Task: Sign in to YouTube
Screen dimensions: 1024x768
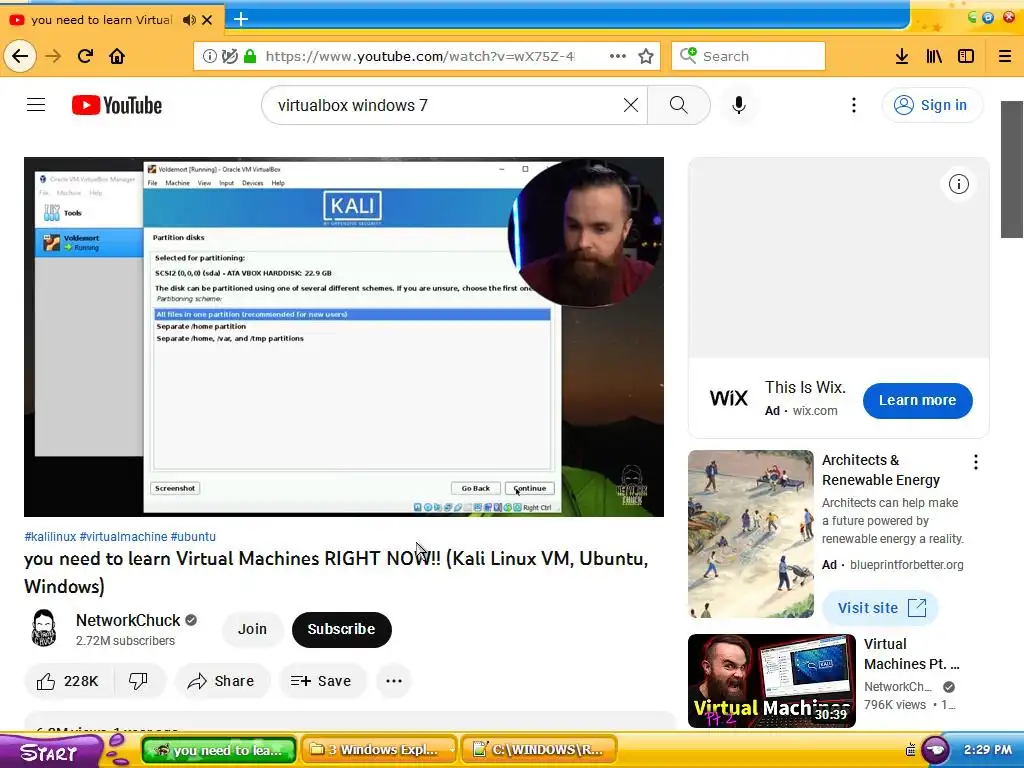Action: pyautogui.click(x=932, y=105)
